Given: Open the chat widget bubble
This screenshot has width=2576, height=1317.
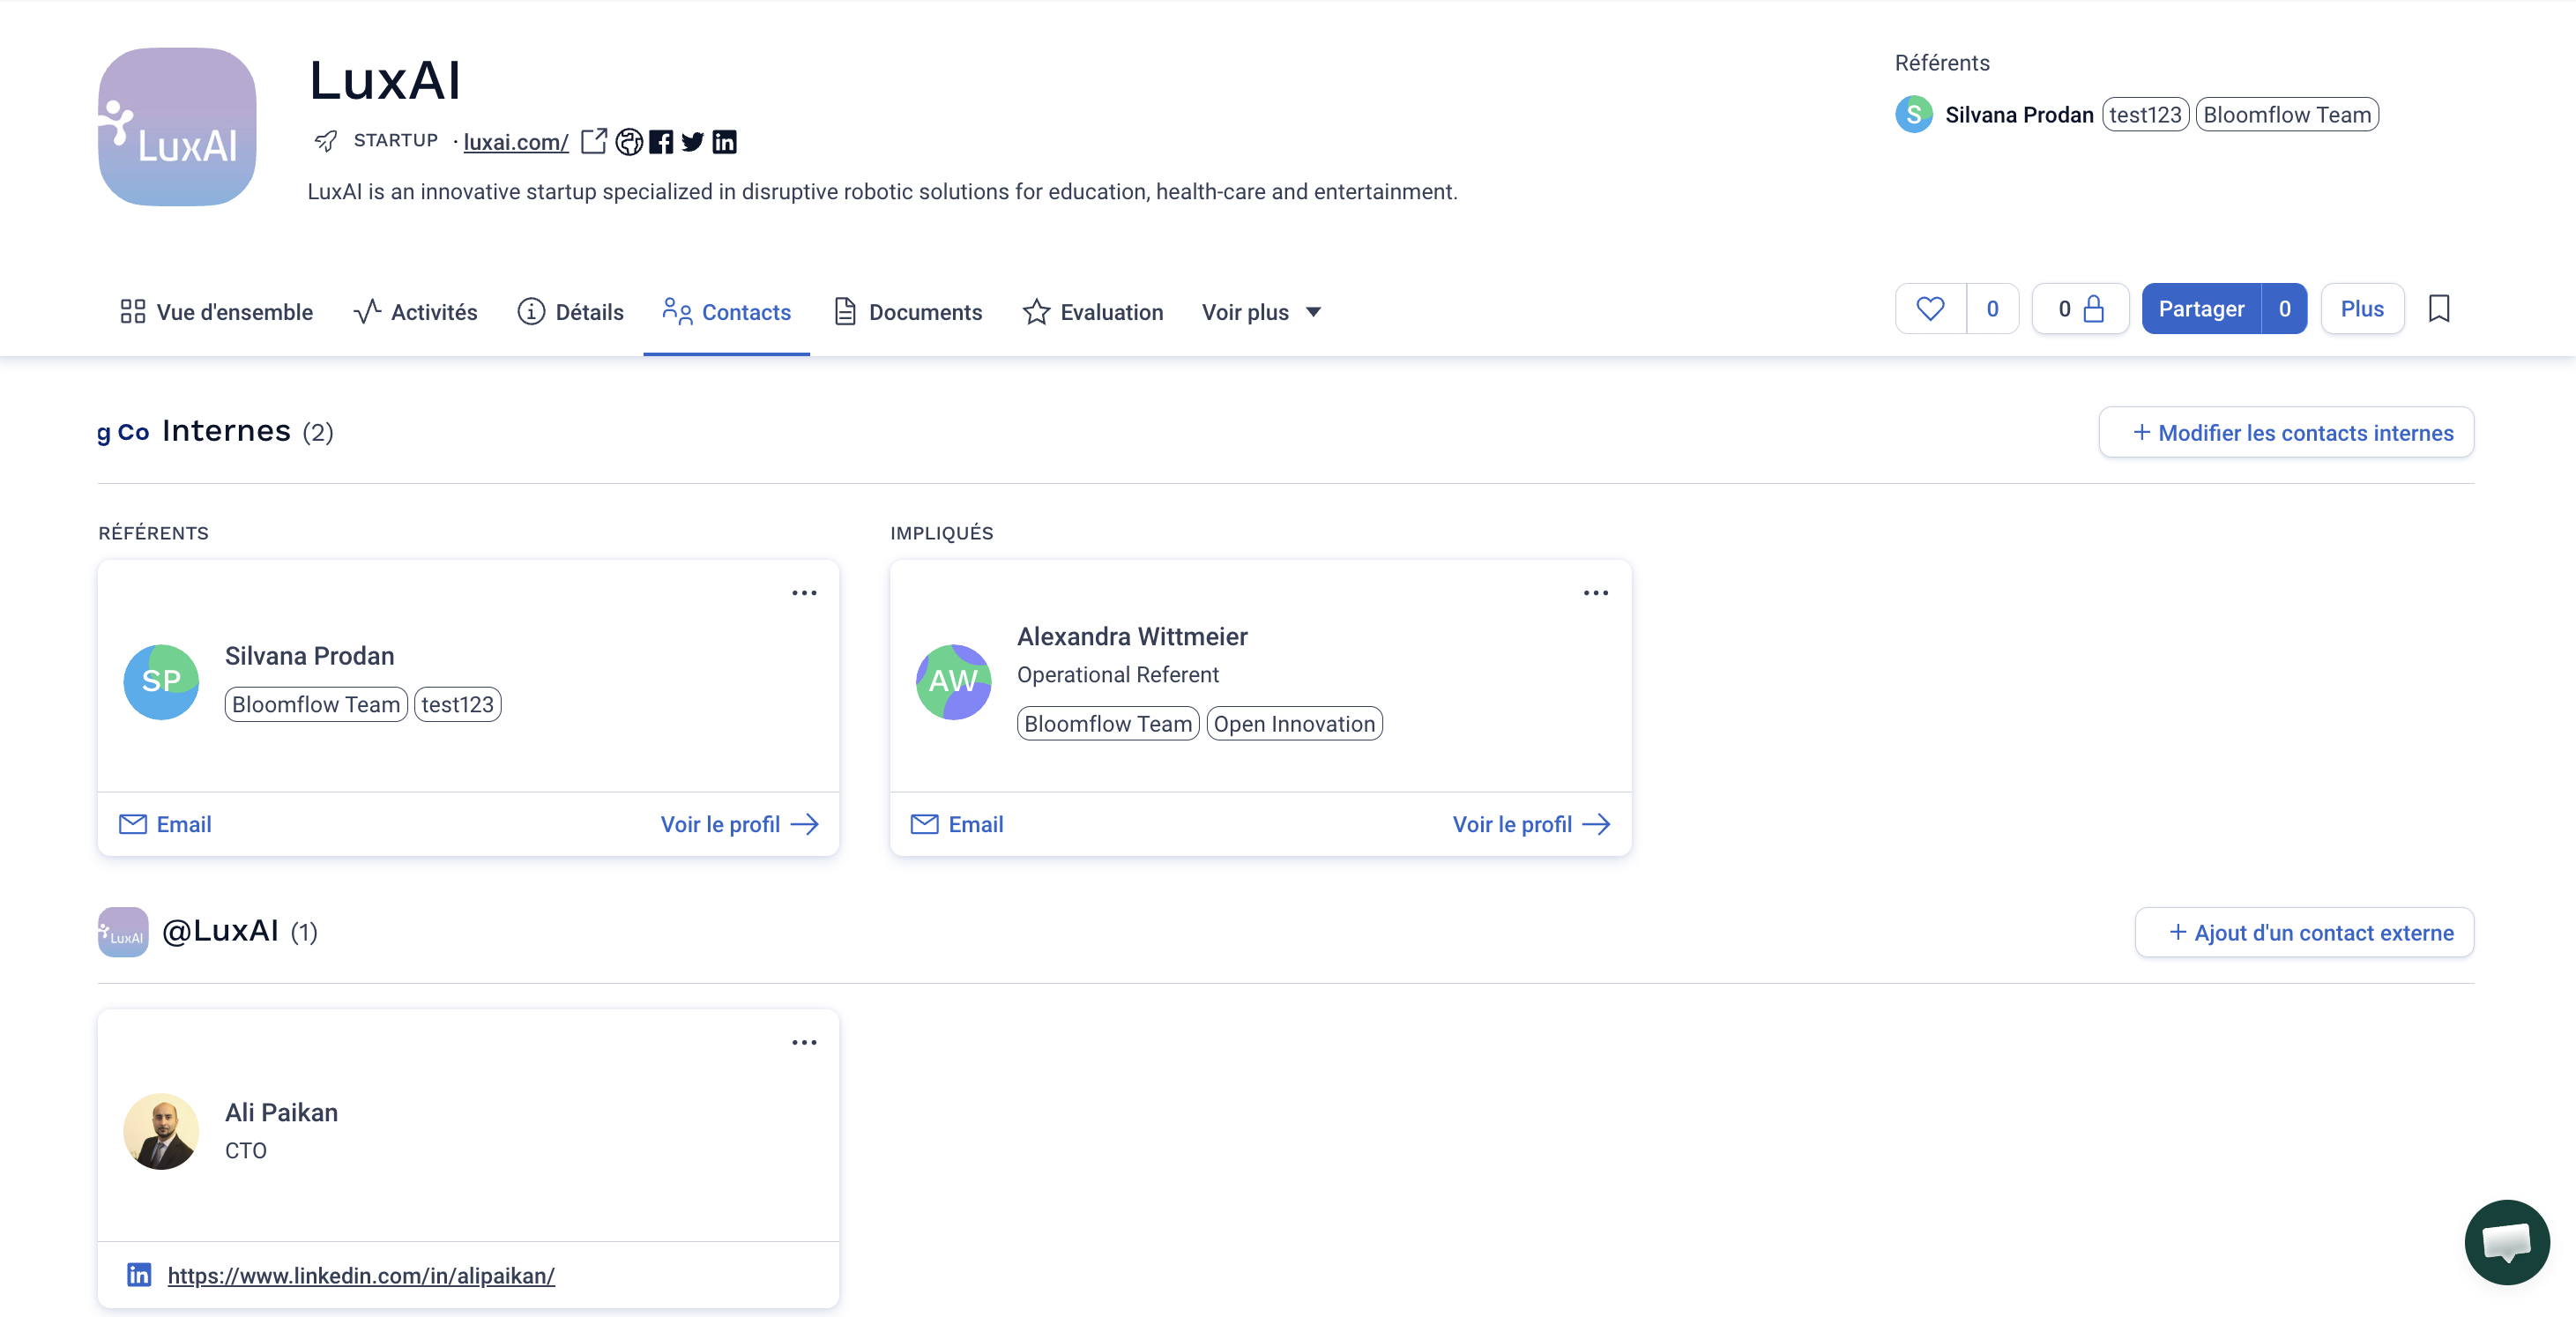Looking at the screenshot, I should 2507,1242.
